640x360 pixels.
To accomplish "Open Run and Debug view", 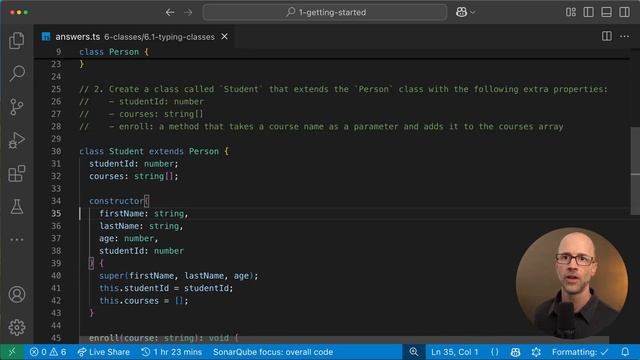I will tap(17, 140).
